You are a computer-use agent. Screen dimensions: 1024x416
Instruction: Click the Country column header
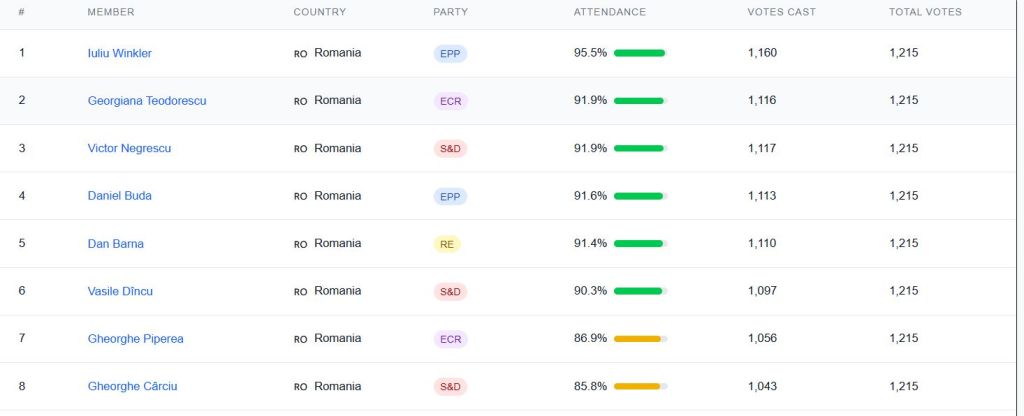319,12
